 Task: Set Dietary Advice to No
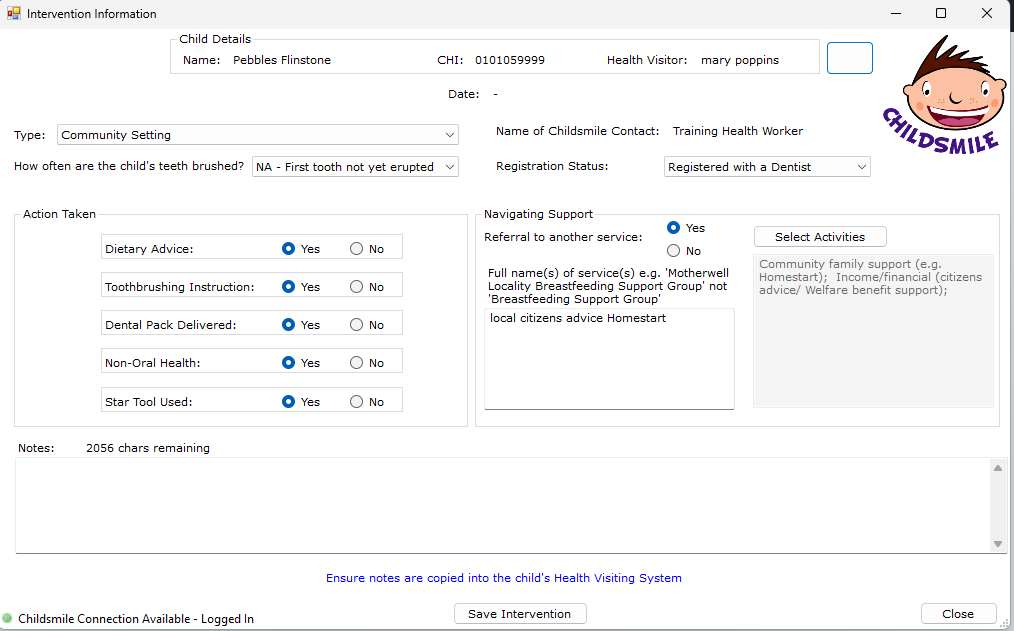(357, 249)
